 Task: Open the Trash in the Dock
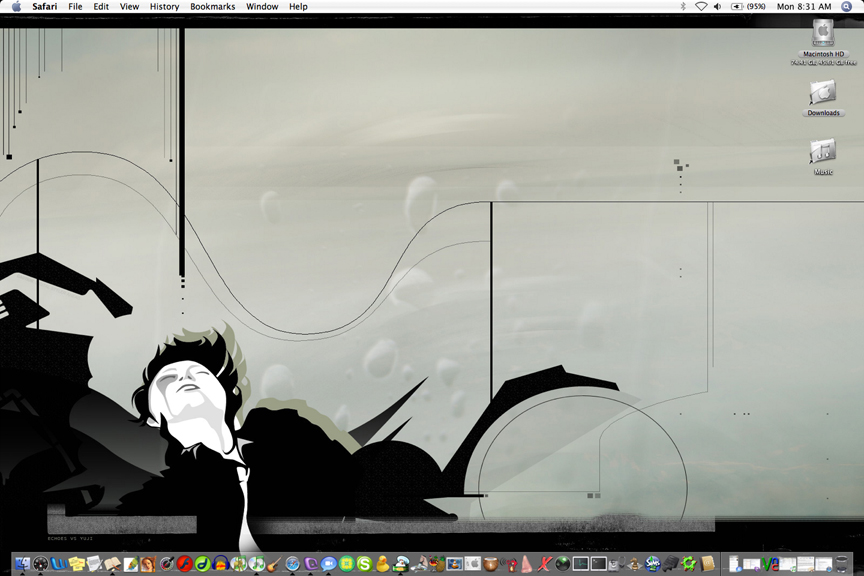pos(841,564)
